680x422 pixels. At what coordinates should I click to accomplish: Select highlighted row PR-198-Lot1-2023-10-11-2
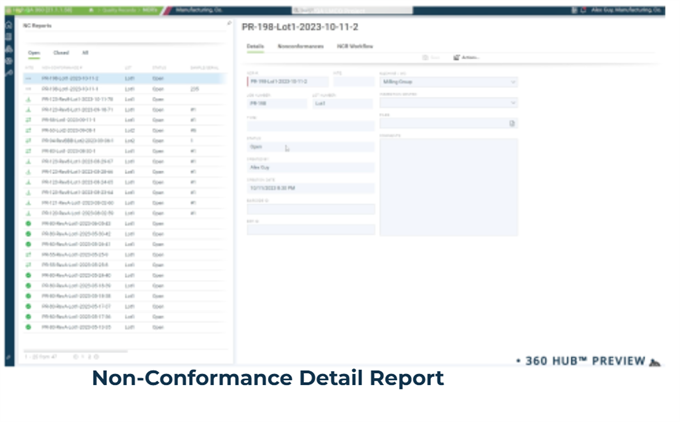pyautogui.click(x=124, y=79)
